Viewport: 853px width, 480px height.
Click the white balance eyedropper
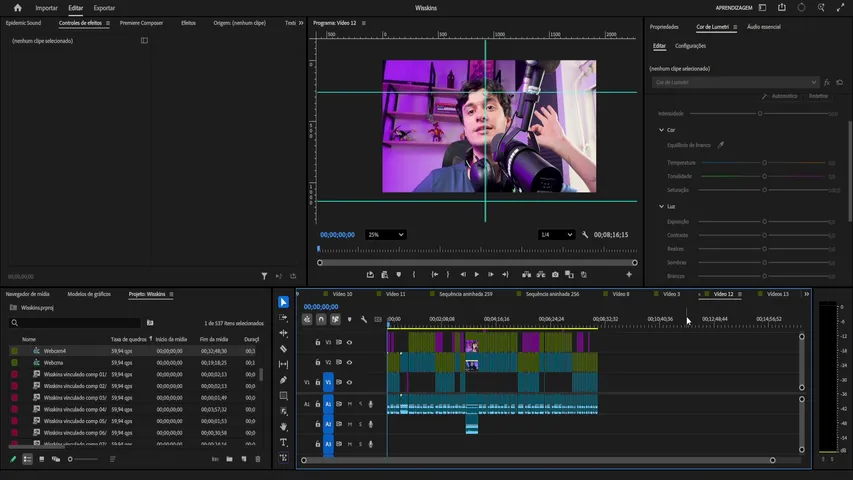[x=721, y=145]
